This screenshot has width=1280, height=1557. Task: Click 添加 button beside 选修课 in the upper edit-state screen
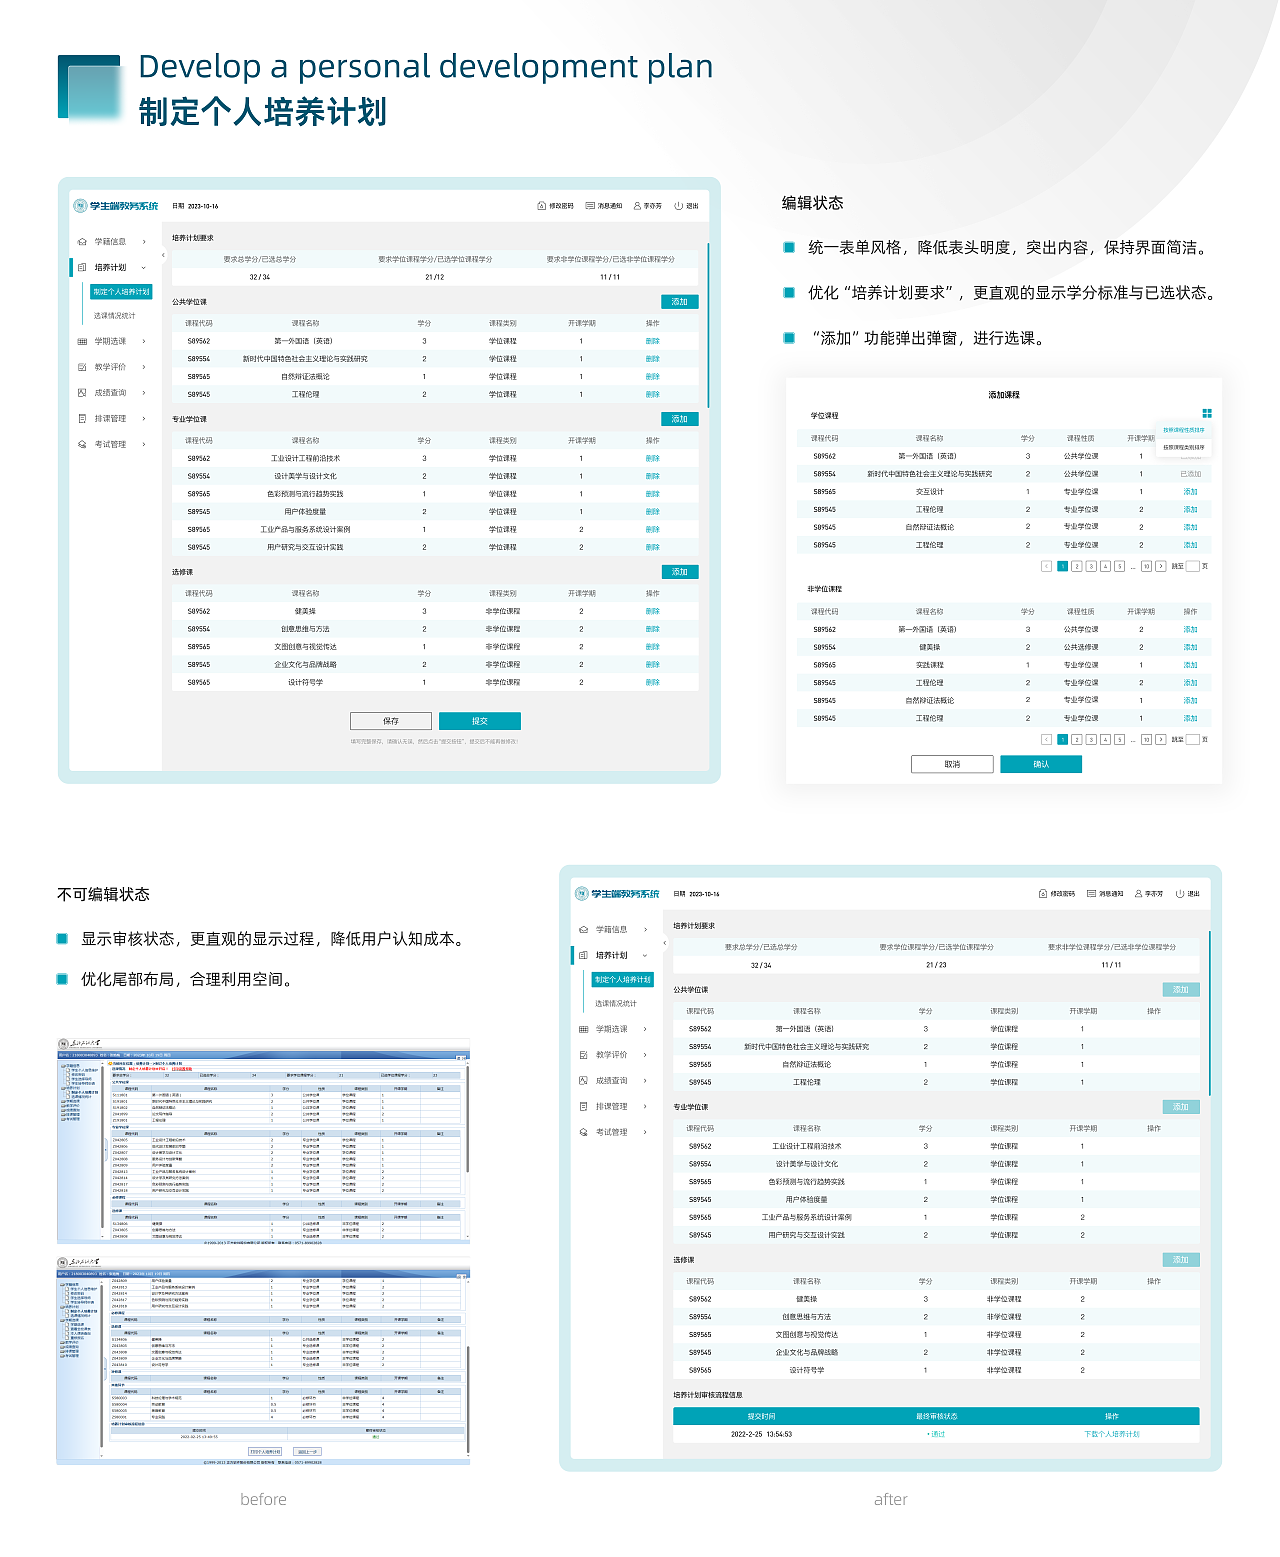tap(680, 572)
